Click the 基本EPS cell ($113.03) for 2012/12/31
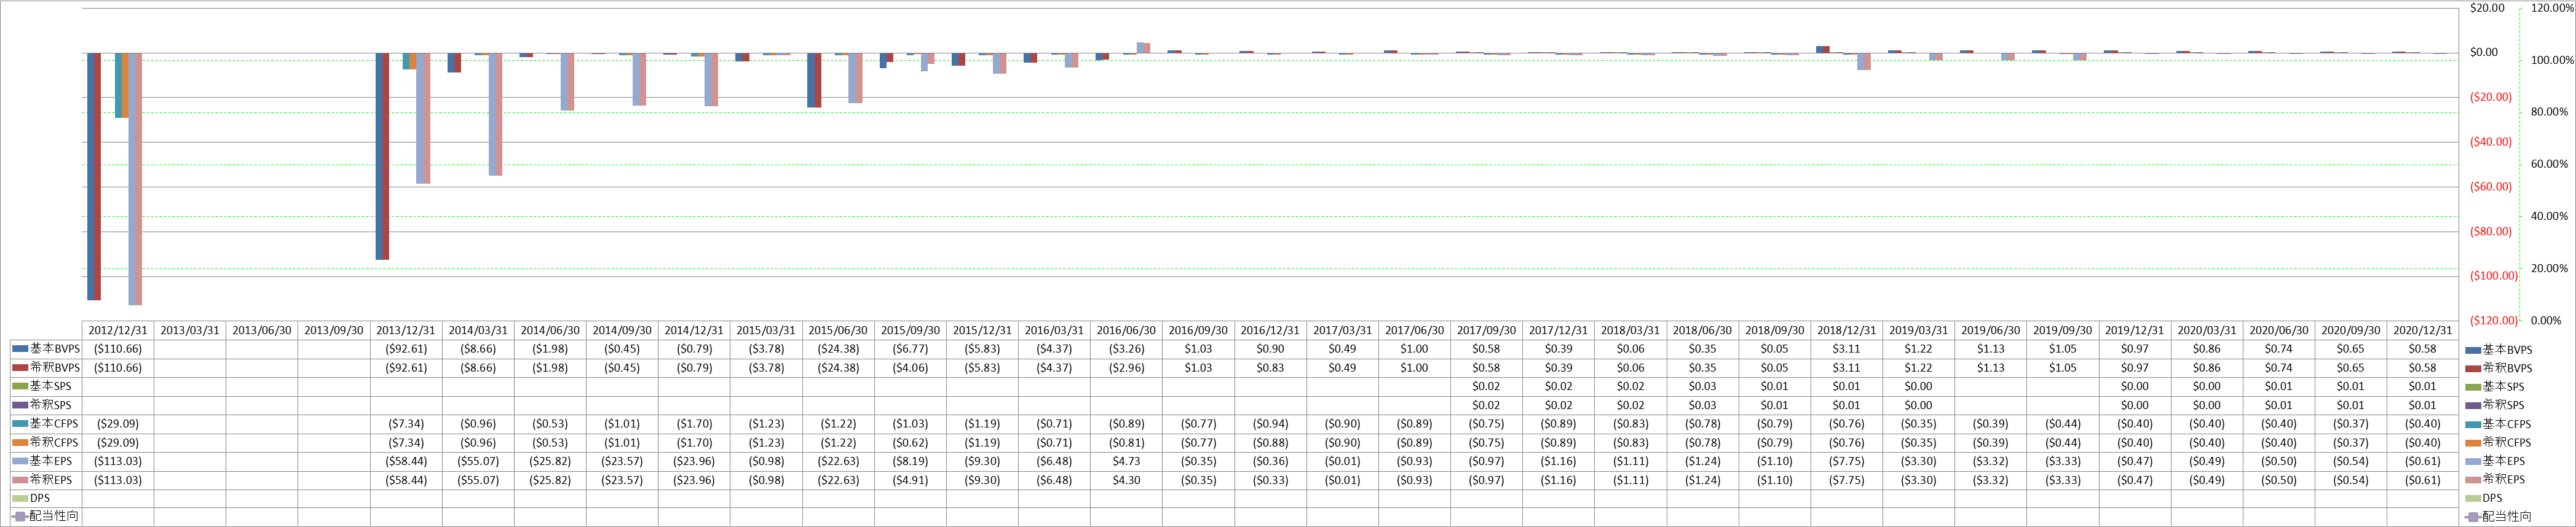The height and width of the screenshot is (527, 2576). (118, 461)
